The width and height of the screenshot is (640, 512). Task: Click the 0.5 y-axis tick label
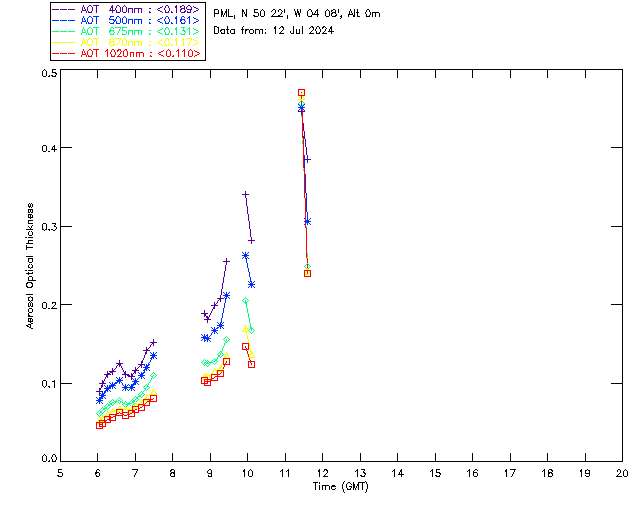point(49,73)
